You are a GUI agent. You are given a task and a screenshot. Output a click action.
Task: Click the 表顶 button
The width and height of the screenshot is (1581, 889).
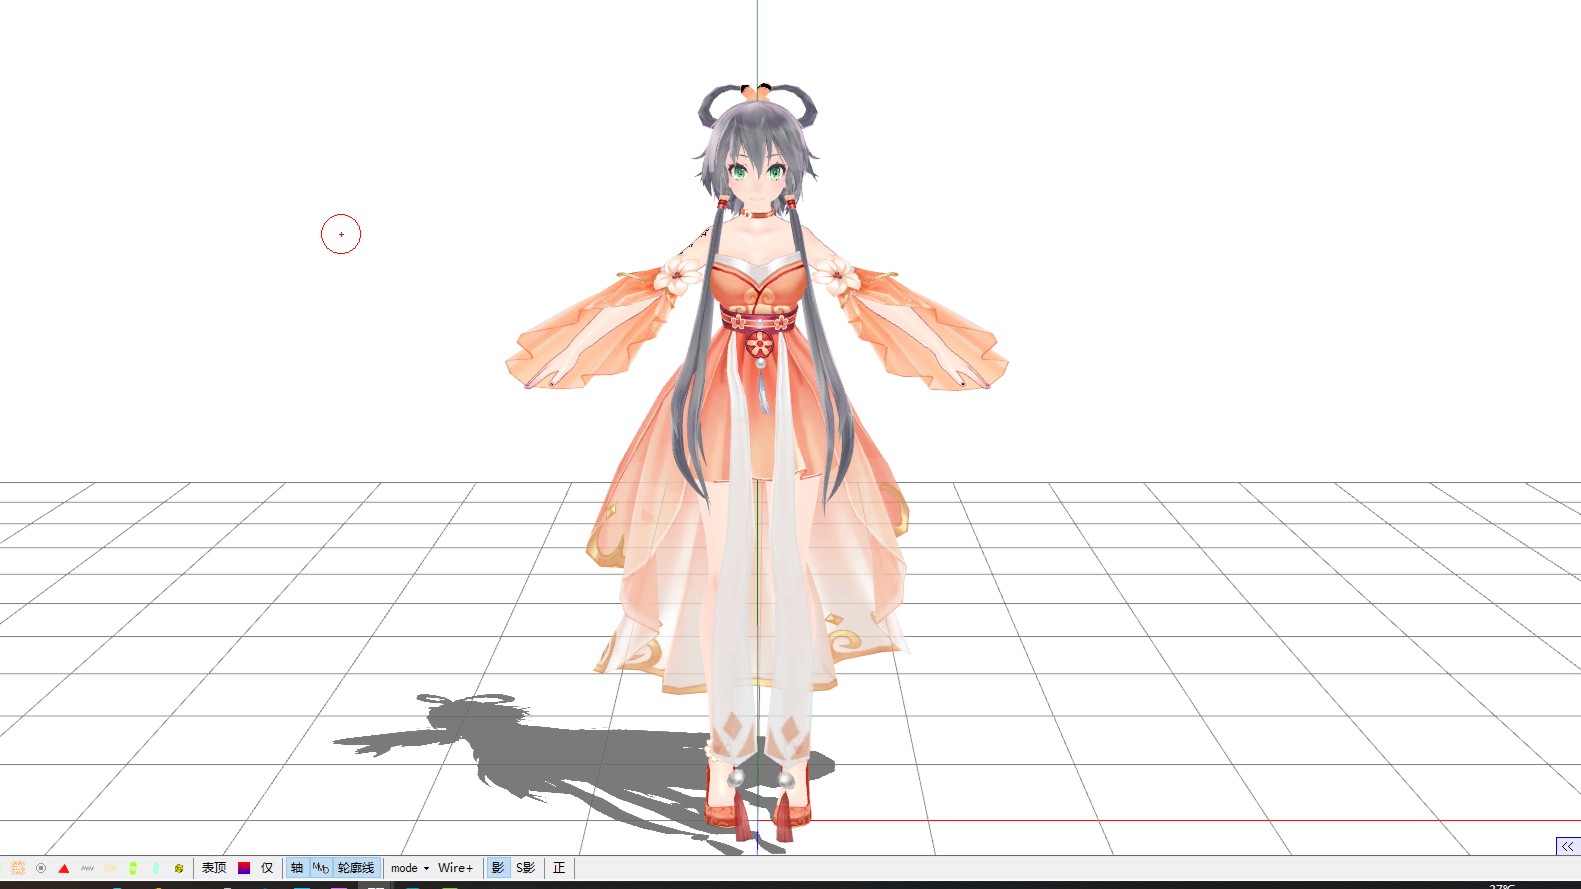[214, 868]
